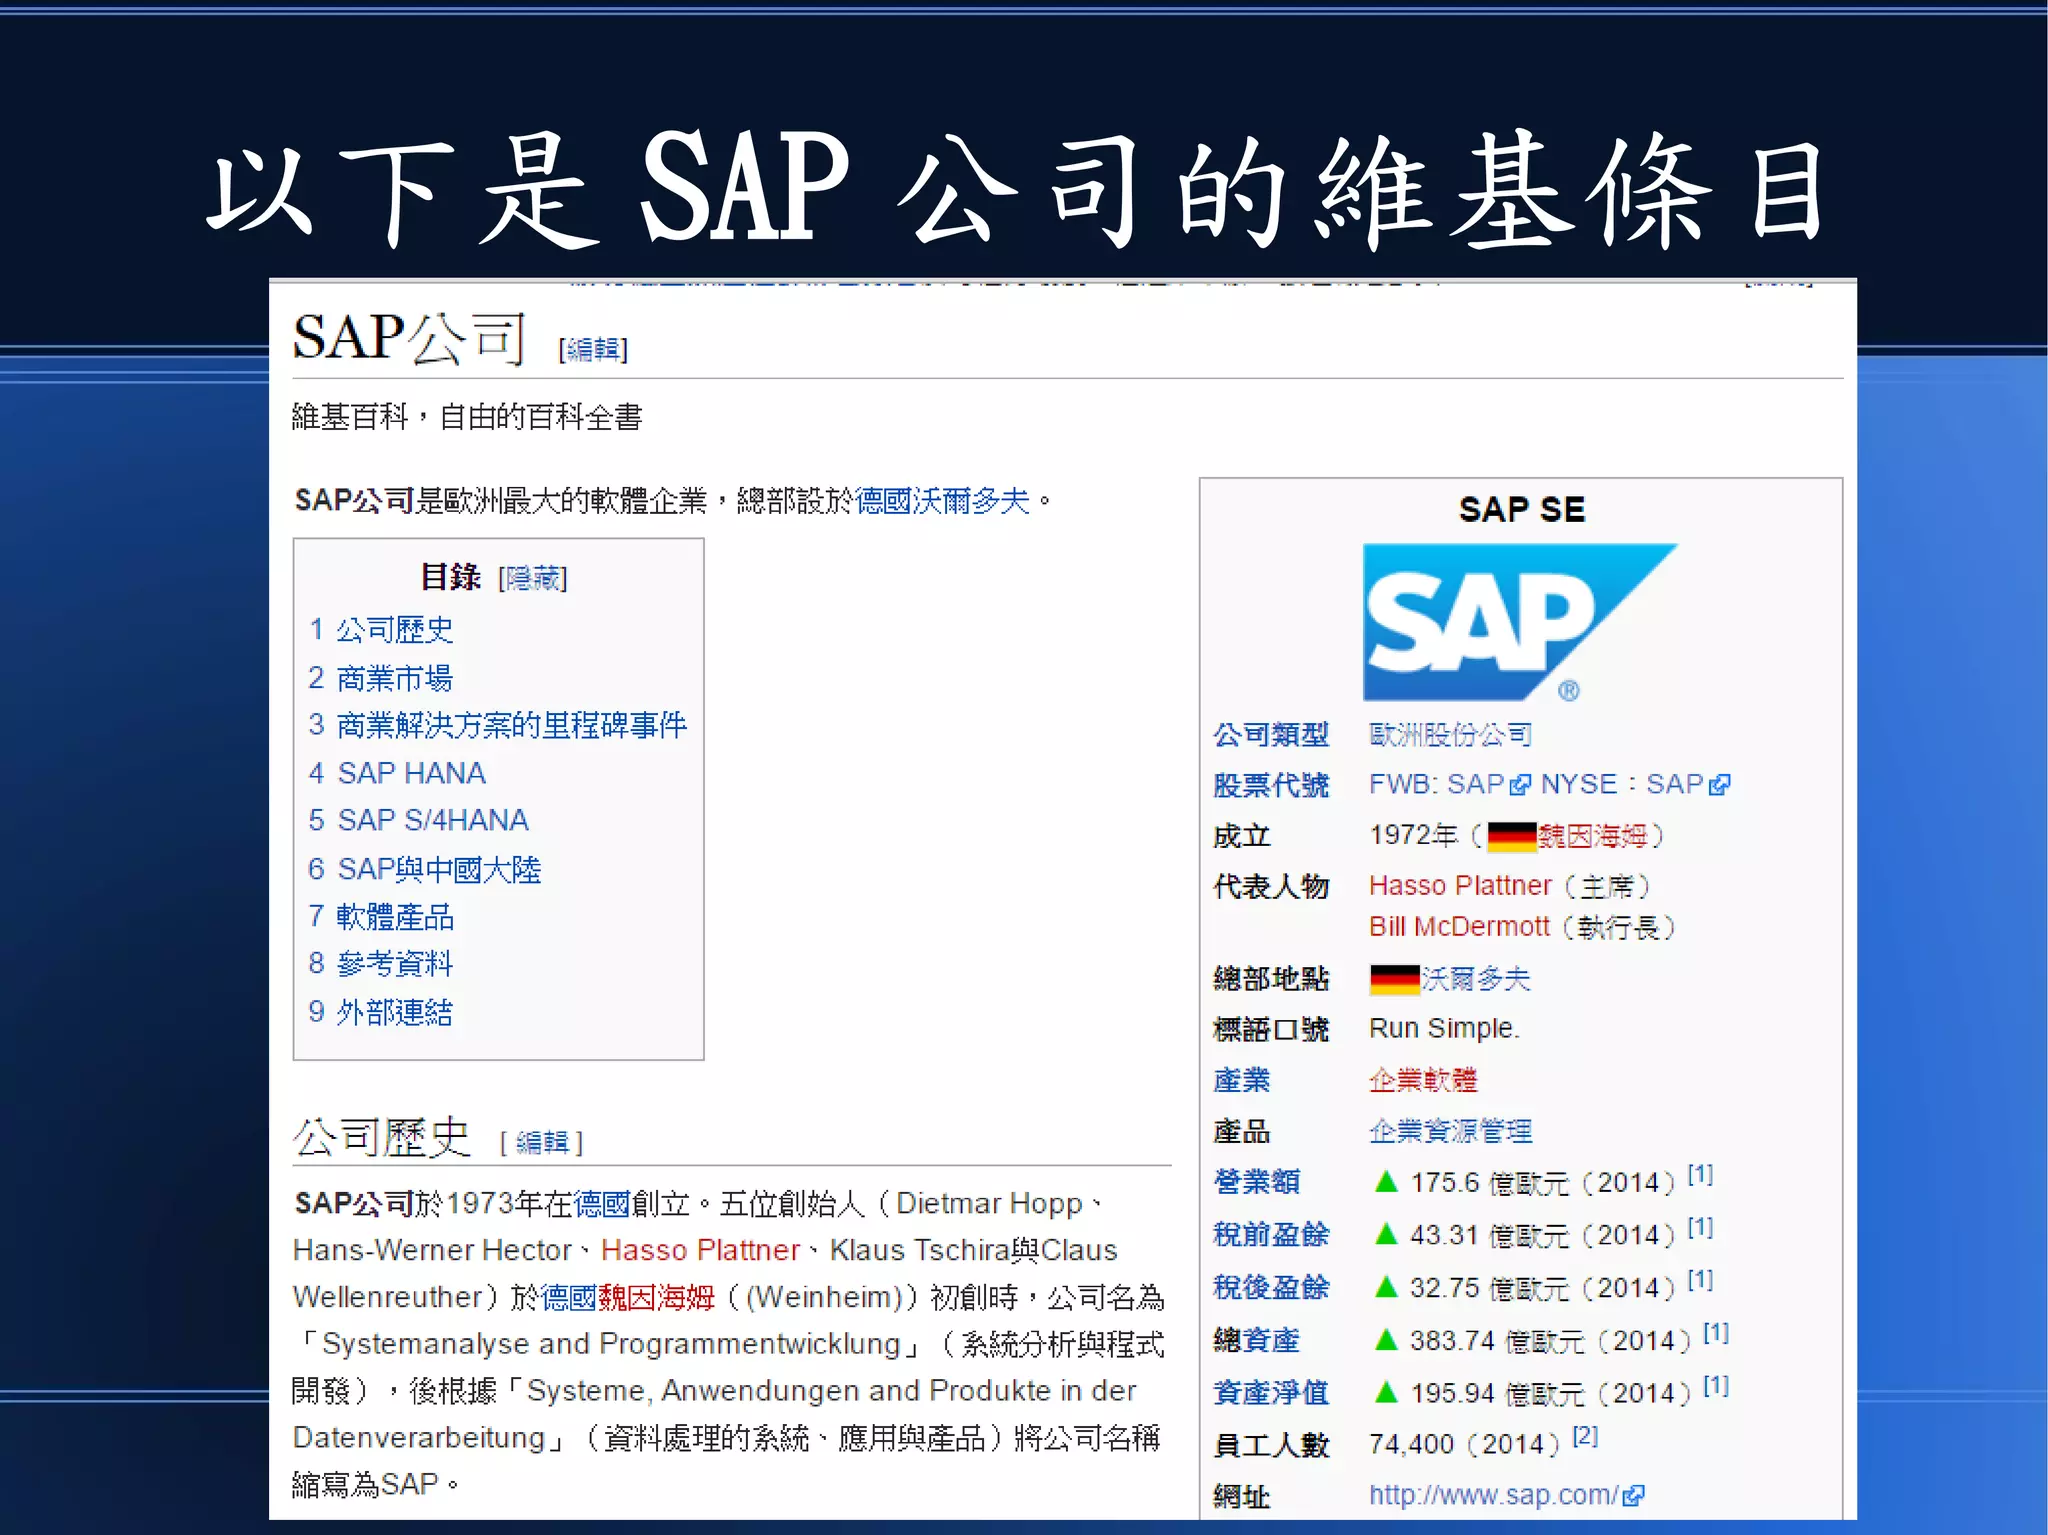Open red 魏因海姆 link in history paragraph
The height and width of the screenshot is (1535, 2048).
coord(657,1298)
